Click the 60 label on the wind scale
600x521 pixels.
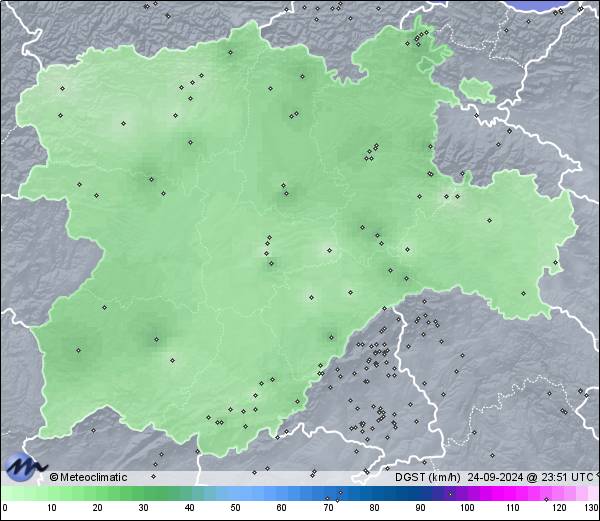[282, 508]
